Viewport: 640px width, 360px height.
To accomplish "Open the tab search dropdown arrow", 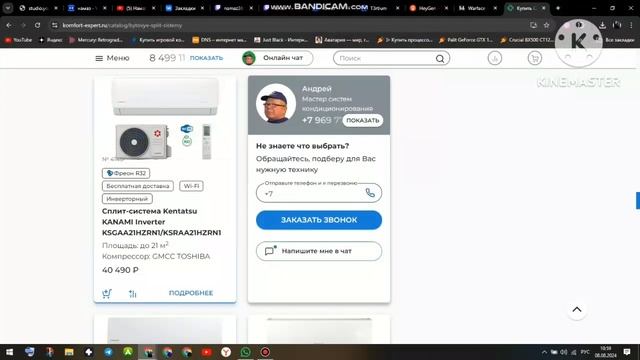I will [8, 8].
